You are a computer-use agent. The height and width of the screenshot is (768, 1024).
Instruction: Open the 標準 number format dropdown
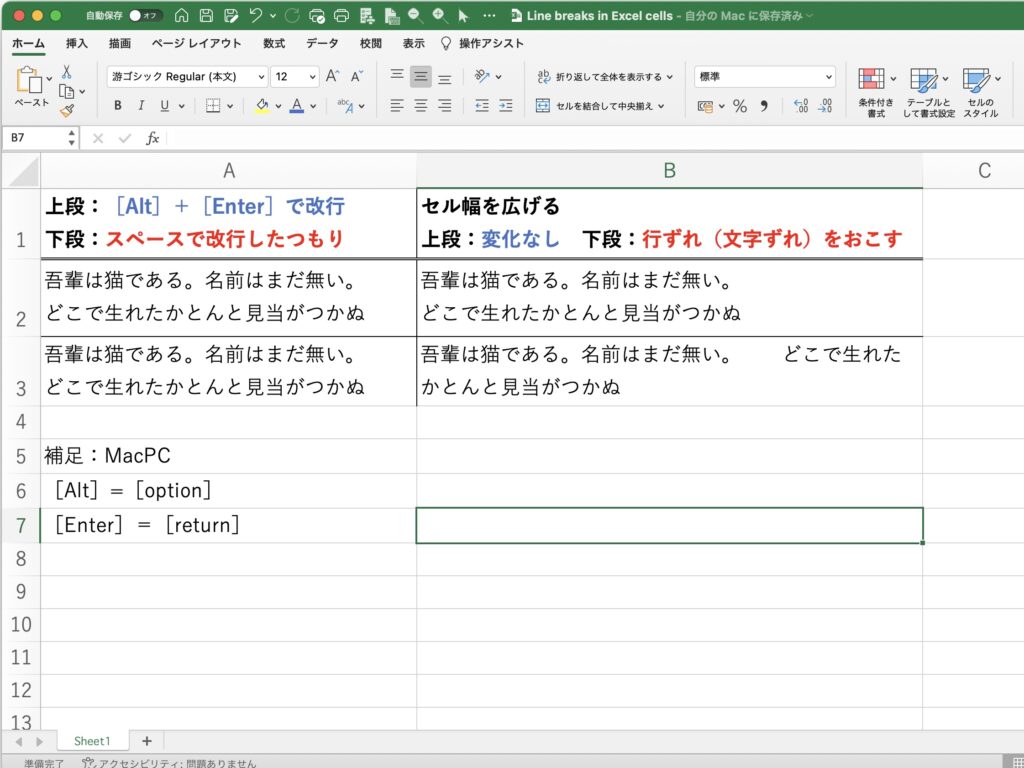pos(765,77)
